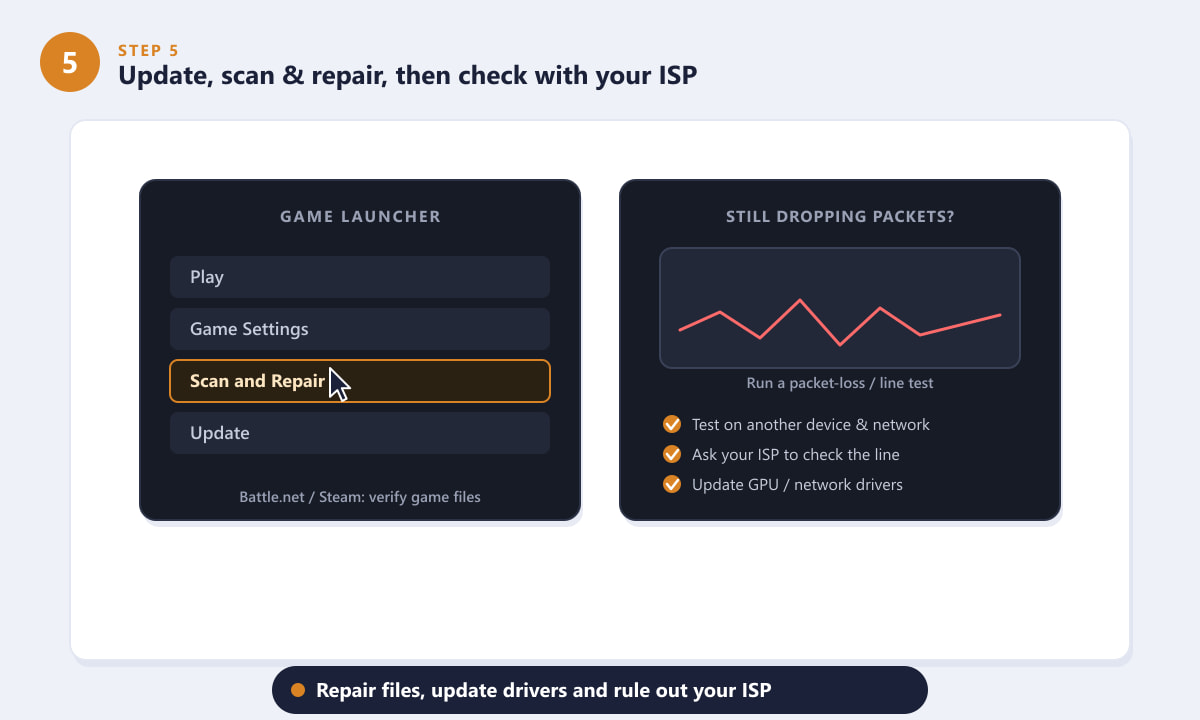Click the Update launcher option
This screenshot has height=720, width=1200.
tap(360, 433)
